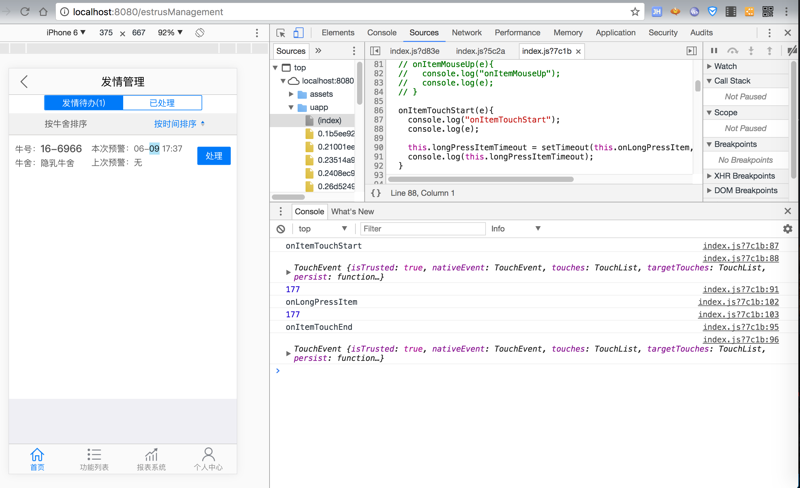Activate the inspect element picker
The height and width of the screenshot is (488, 800).
coord(281,33)
